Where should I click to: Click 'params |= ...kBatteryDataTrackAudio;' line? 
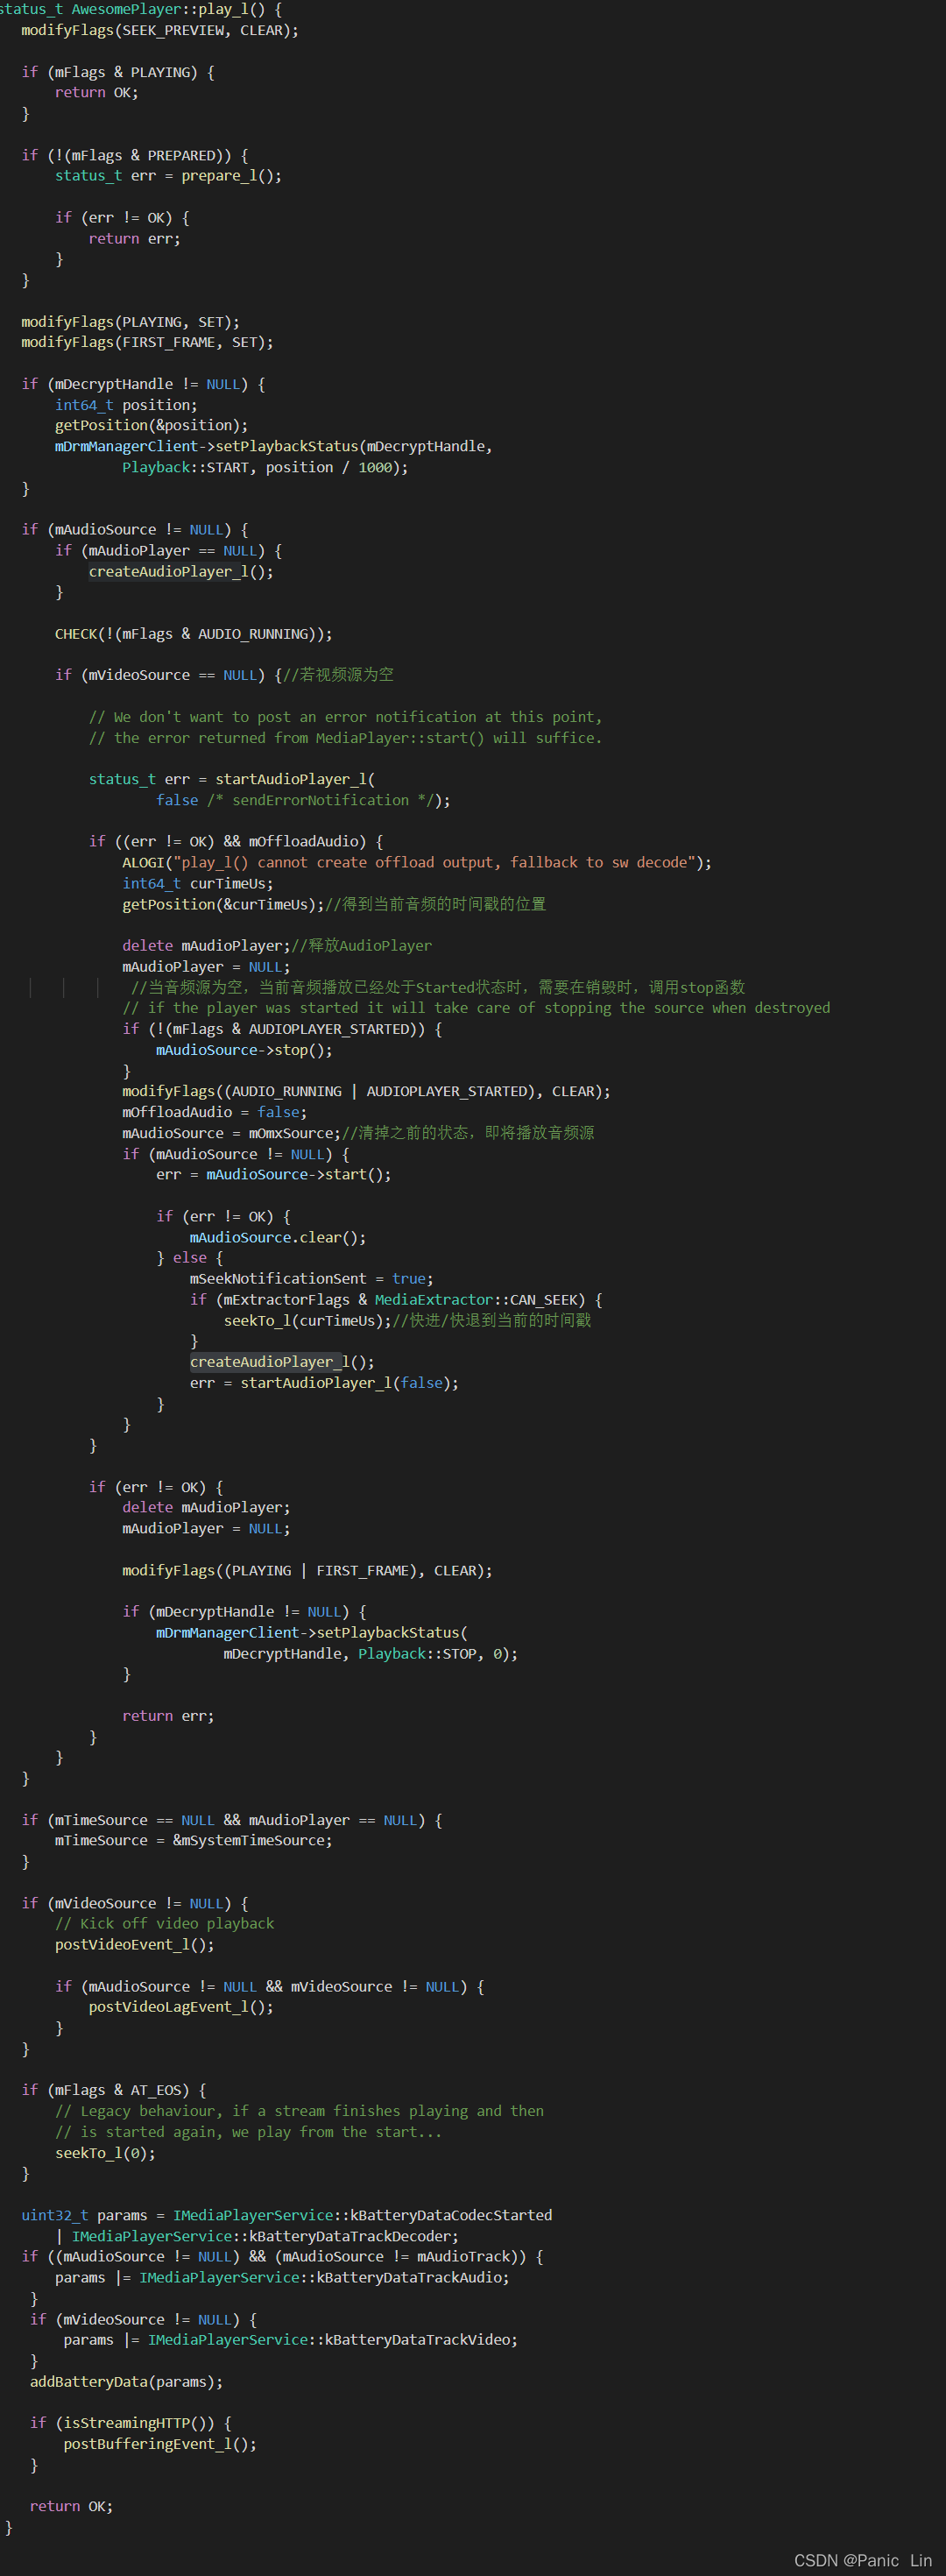point(282,2278)
